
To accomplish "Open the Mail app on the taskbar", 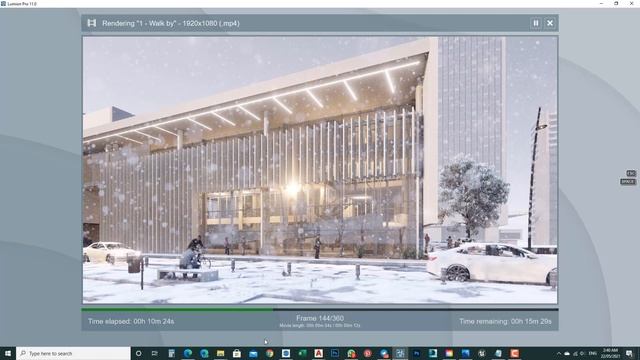I will pos(253,353).
